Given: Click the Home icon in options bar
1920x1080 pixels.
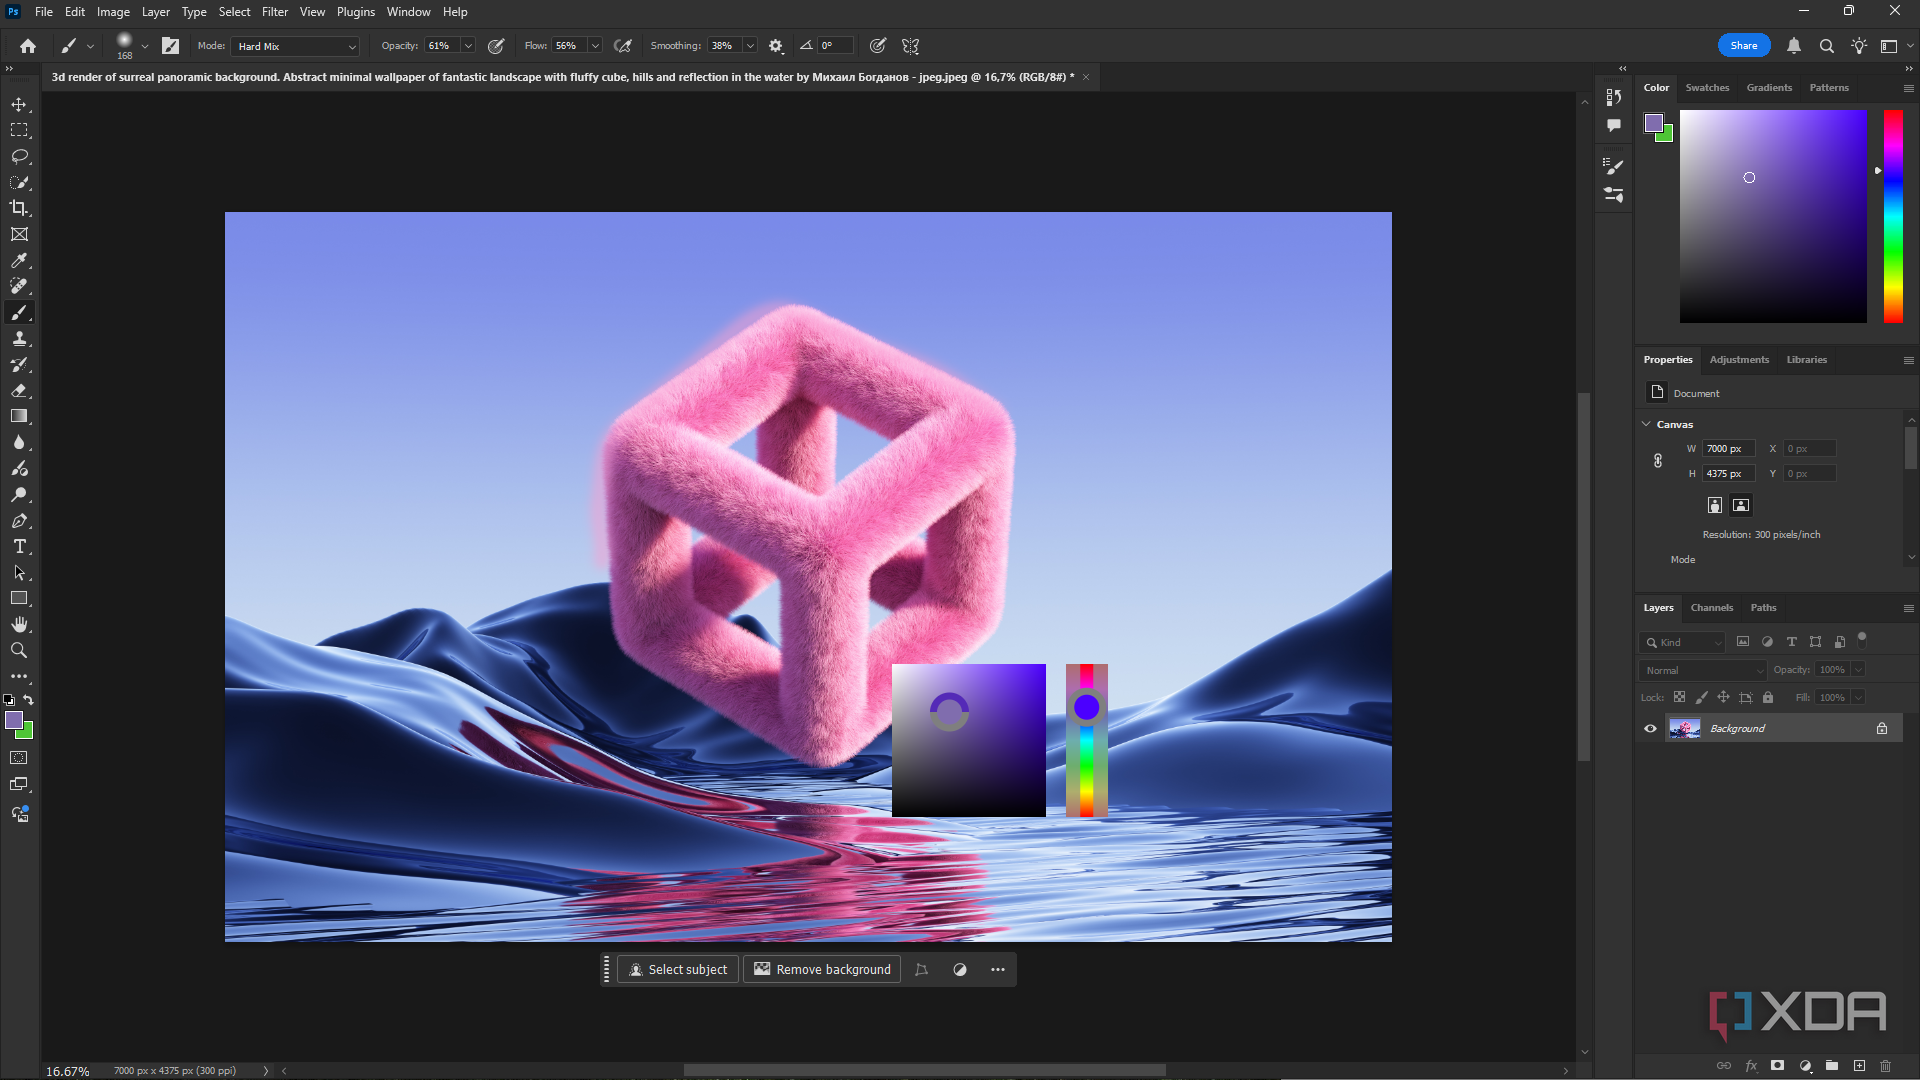Looking at the screenshot, I should [x=28, y=46].
